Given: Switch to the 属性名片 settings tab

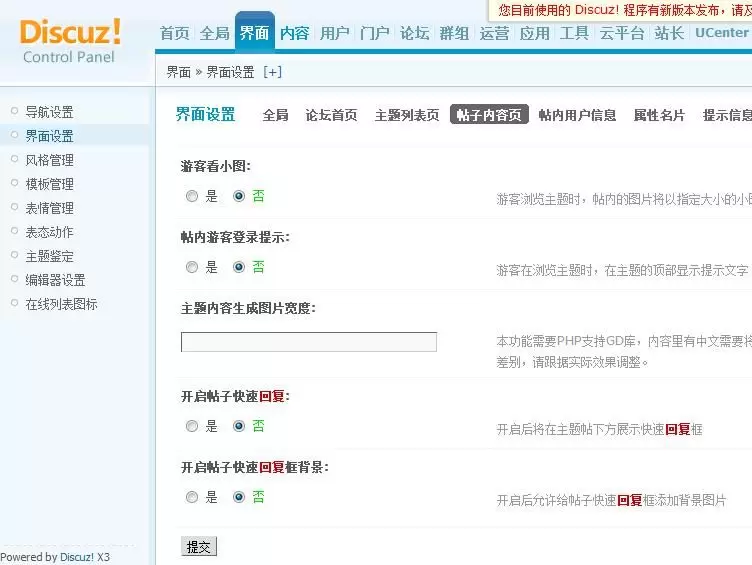Looking at the screenshot, I should pos(659,115).
